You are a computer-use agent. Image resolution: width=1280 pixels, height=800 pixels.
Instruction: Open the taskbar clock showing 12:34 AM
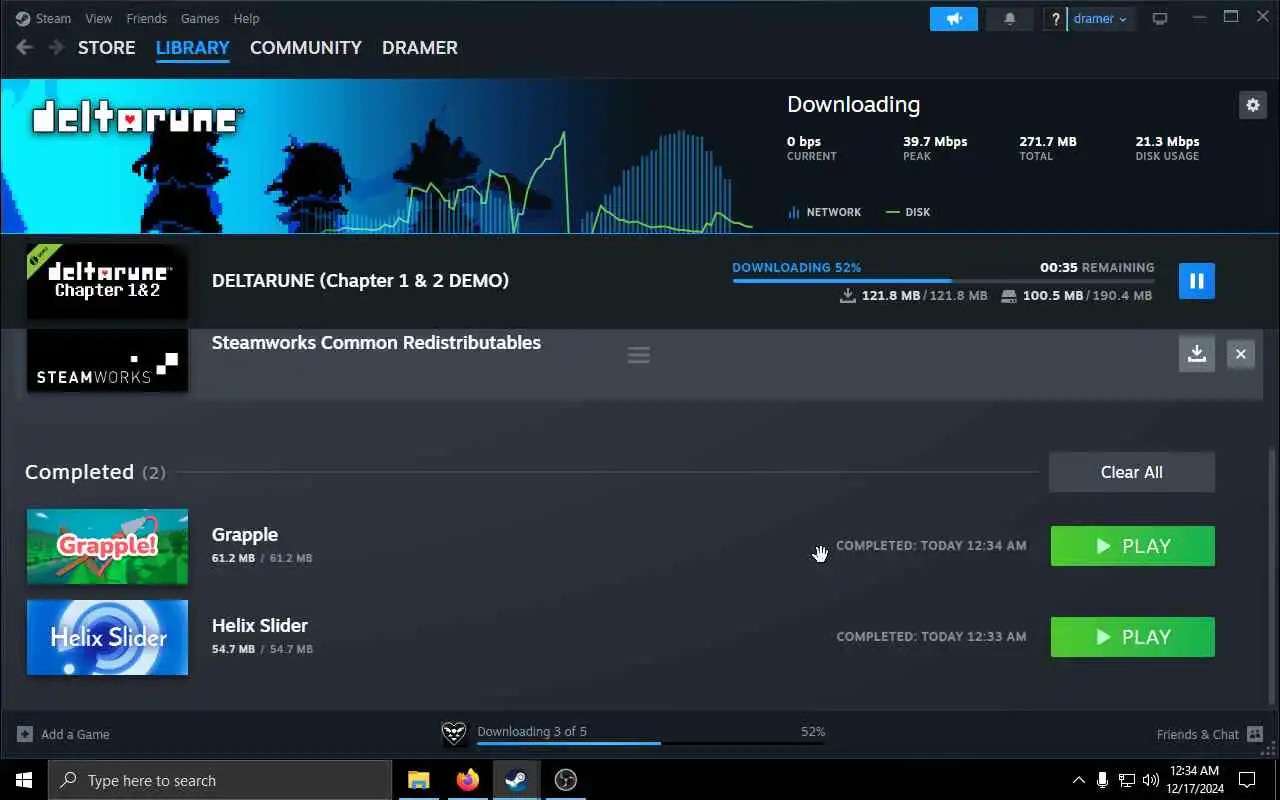pyautogui.click(x=1194, y=780)
